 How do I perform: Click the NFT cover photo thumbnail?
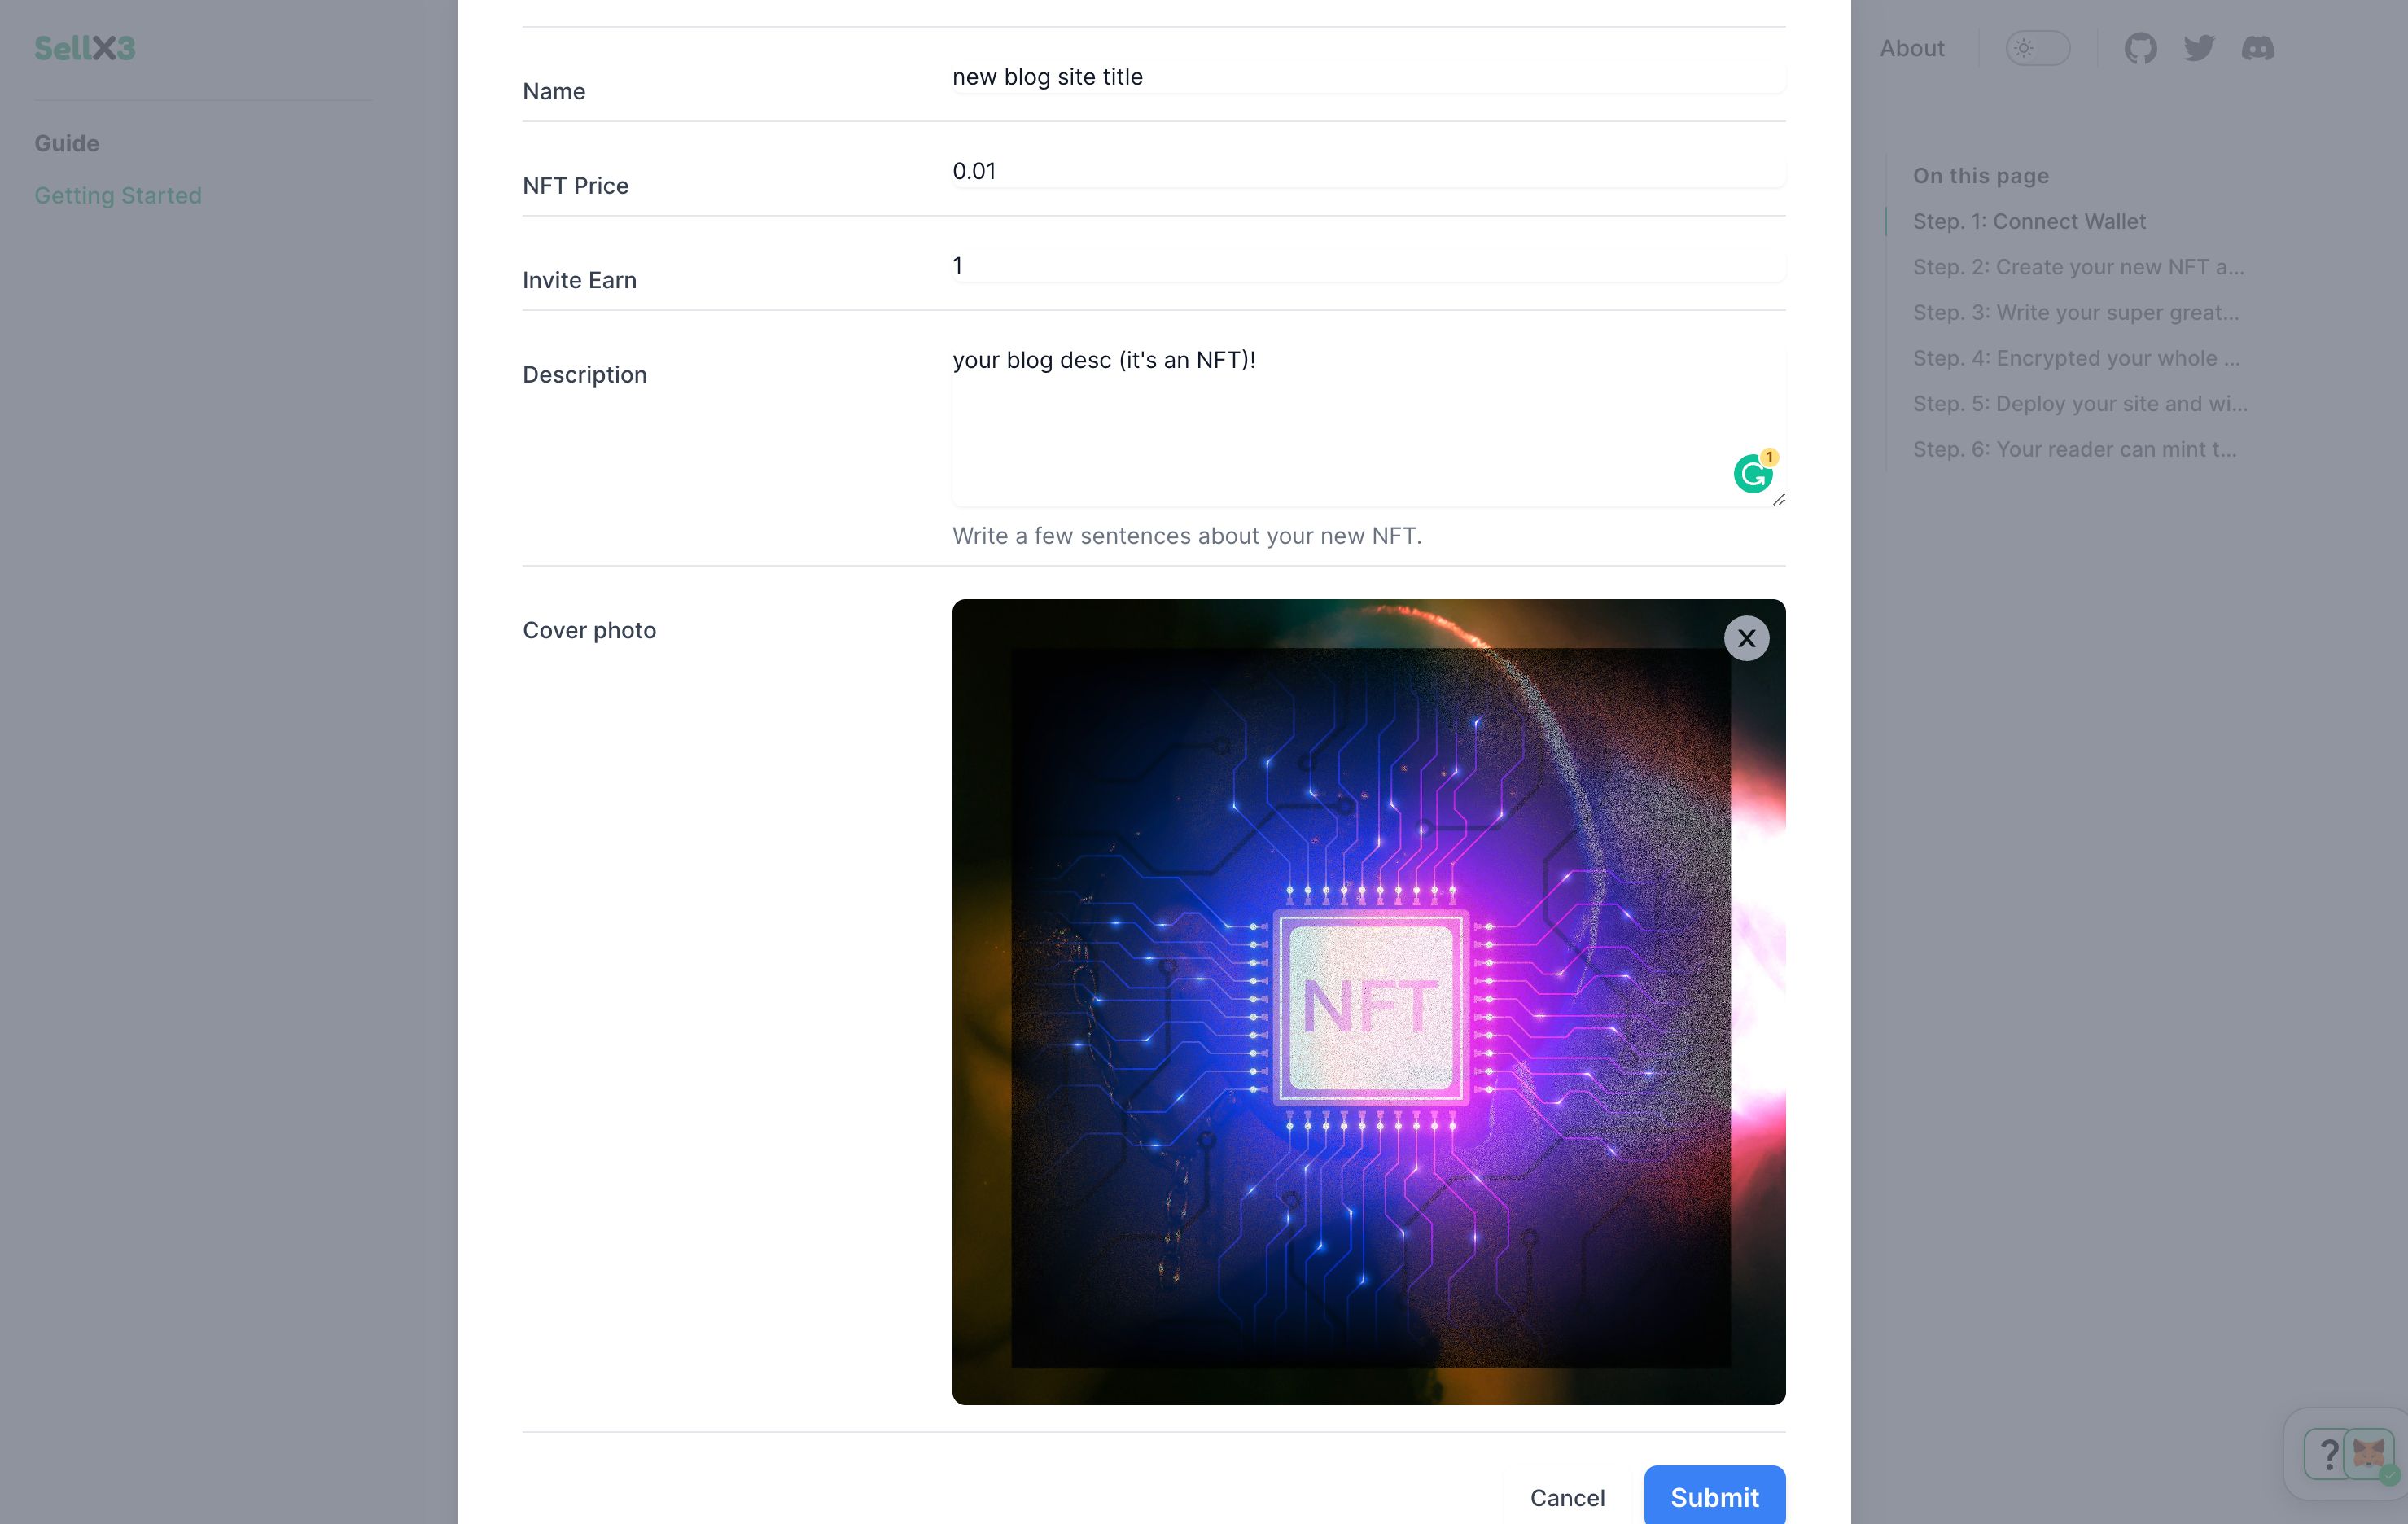[1369, 1001]
